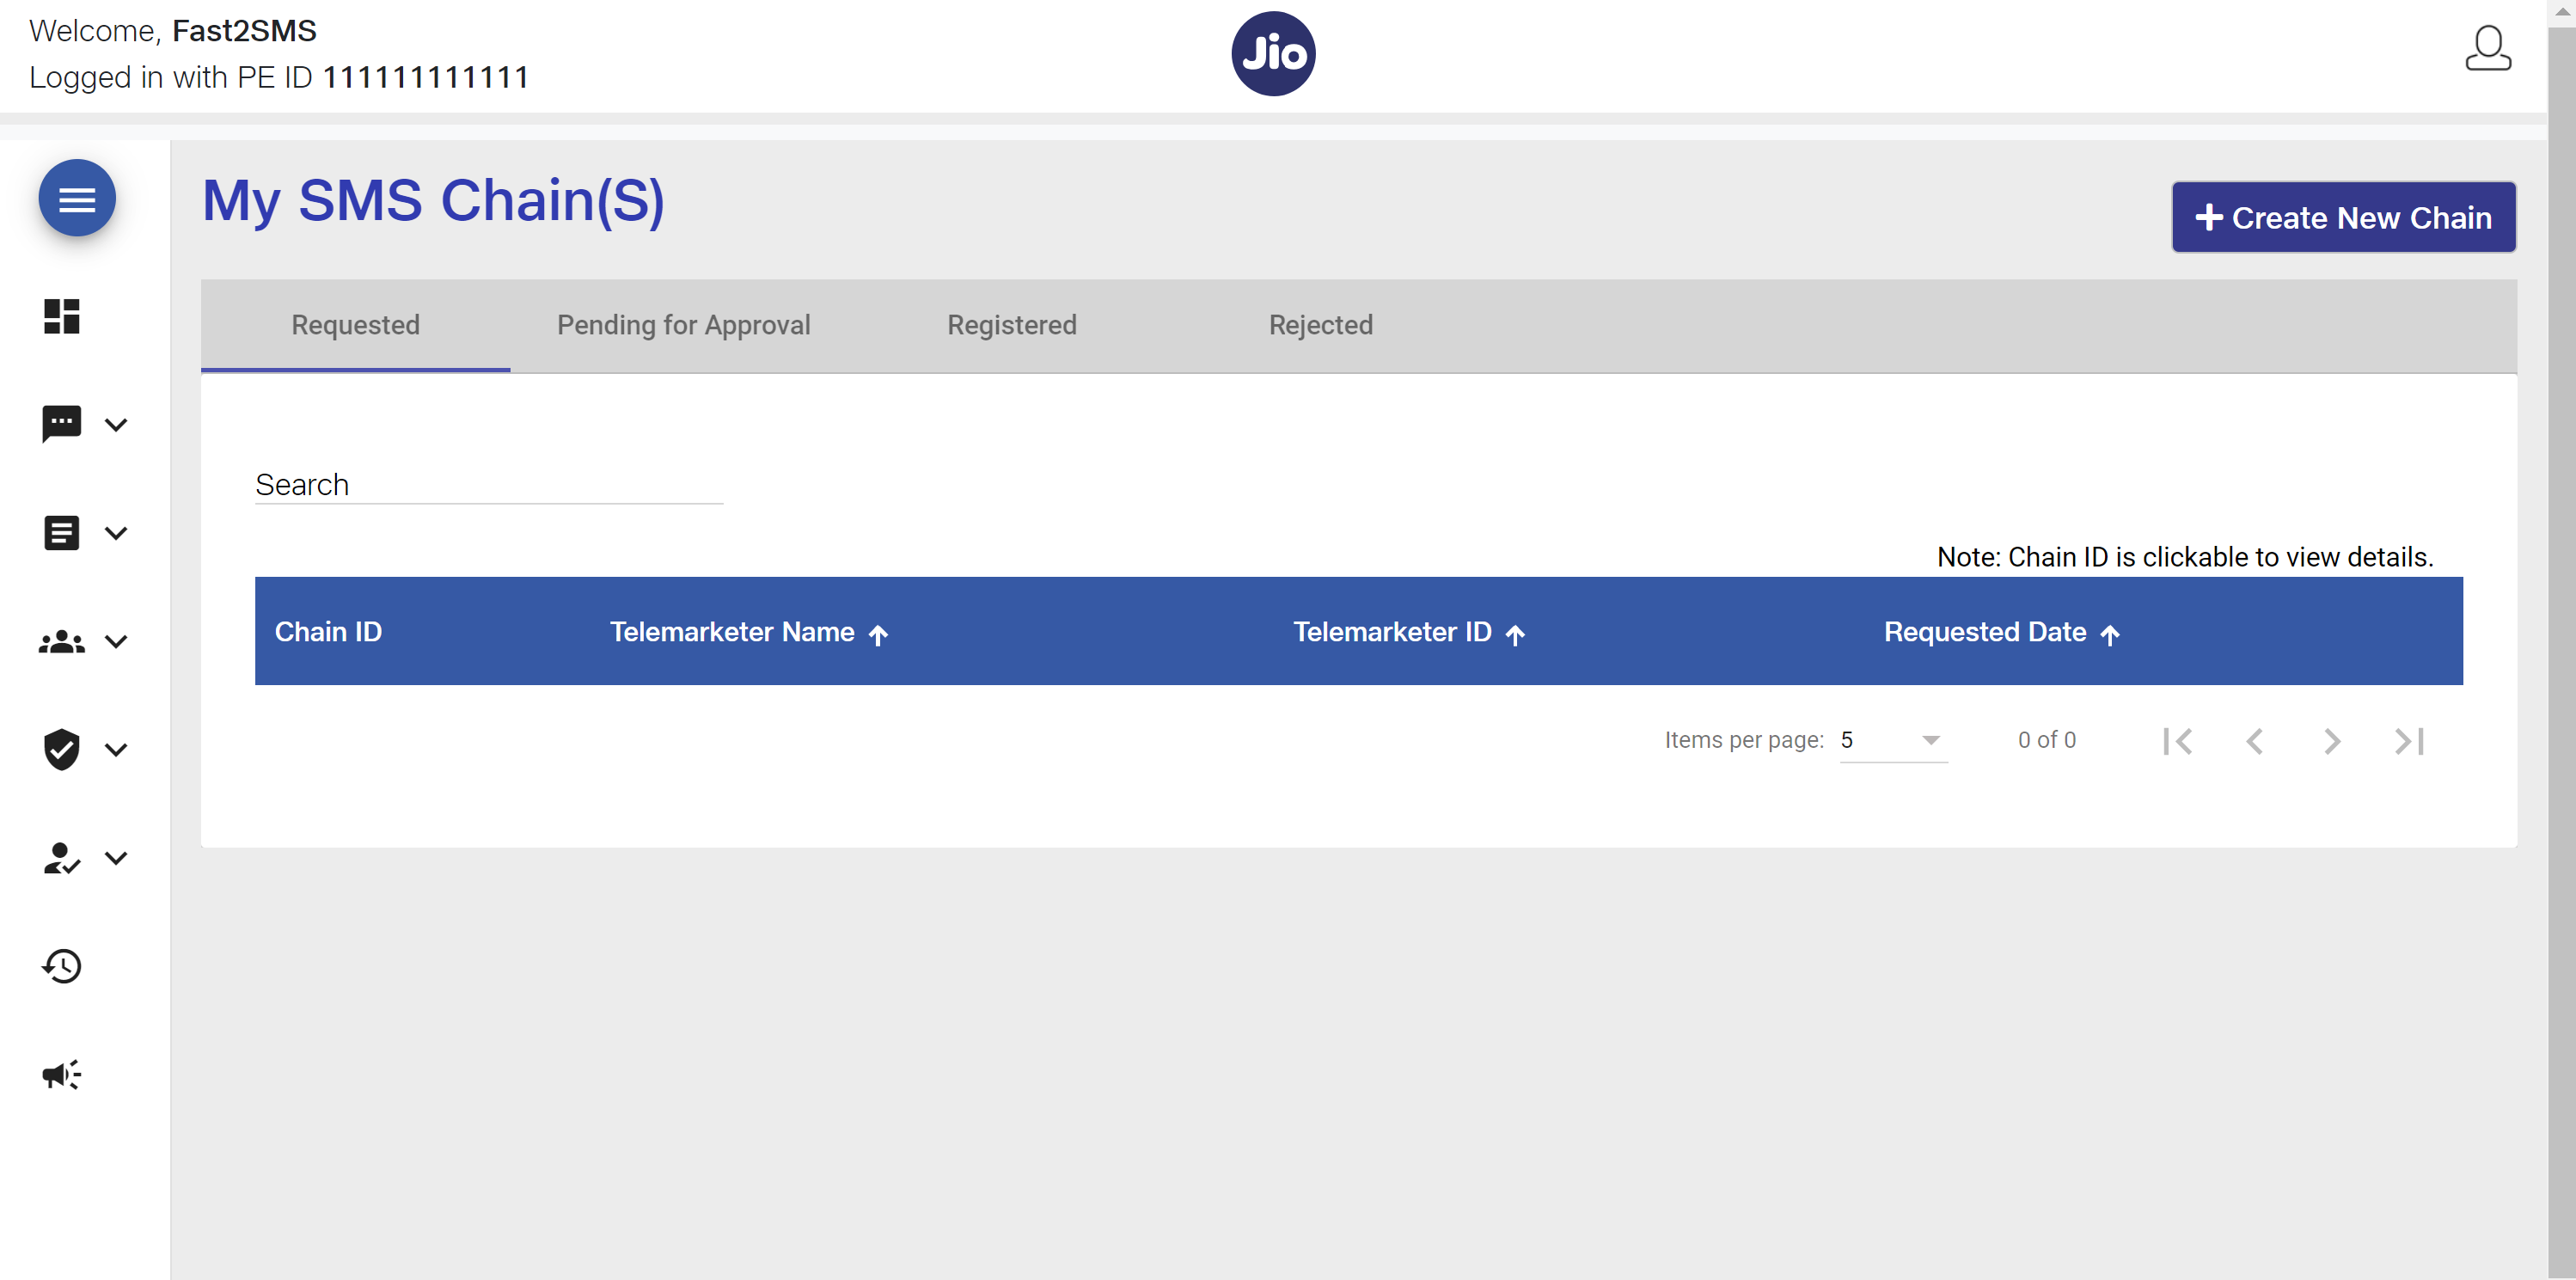Click the Jio logo
The width and height of the screenshot is (2576, 1280).
(1273, 54)
